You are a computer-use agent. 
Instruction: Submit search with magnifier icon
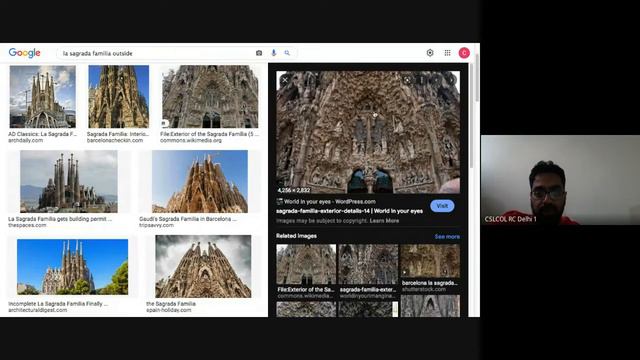coord(287,53)
